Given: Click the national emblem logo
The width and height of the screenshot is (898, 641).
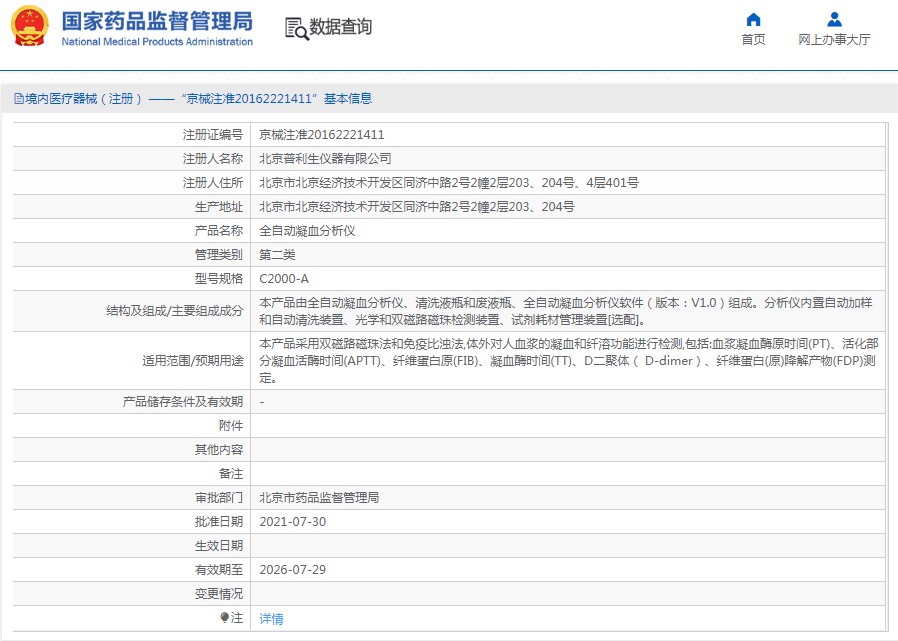Looking at the screenshot, I should coord(29,26).
